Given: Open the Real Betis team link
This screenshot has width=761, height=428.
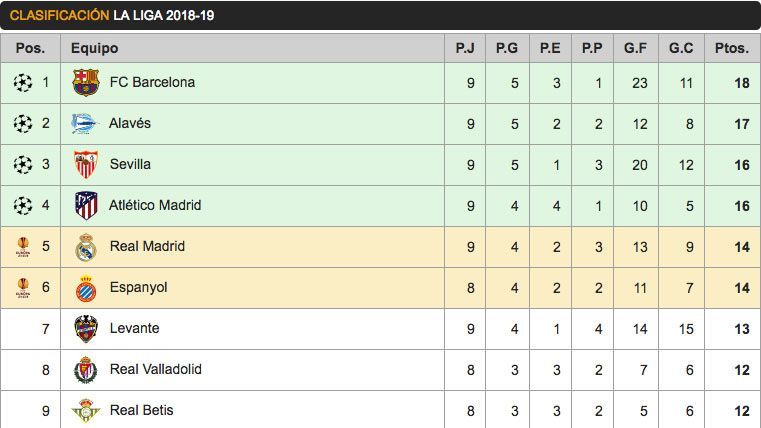Looking at the screenshot, I should [x=141, y=410].
